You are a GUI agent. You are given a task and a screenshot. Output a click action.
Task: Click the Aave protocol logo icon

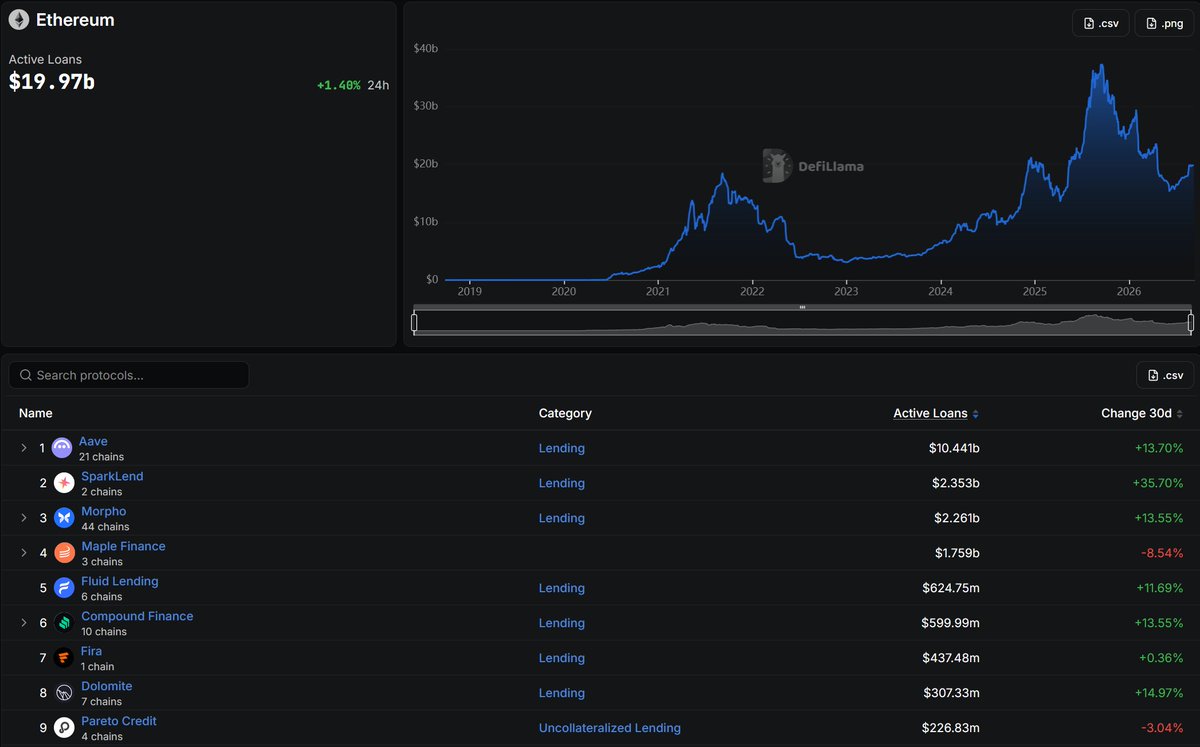coord(62,448)
